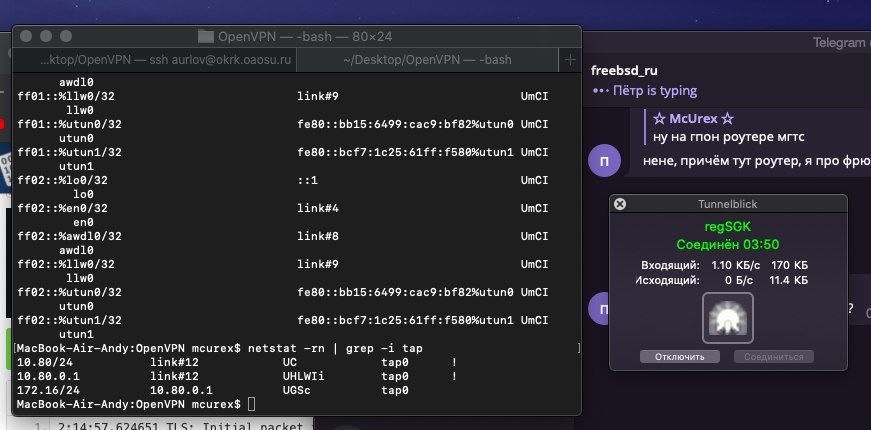Click the netstat -rn | grep -i tap command
Image resolution: width=871 pixels, height=430 pixels.
pos(335,349)
